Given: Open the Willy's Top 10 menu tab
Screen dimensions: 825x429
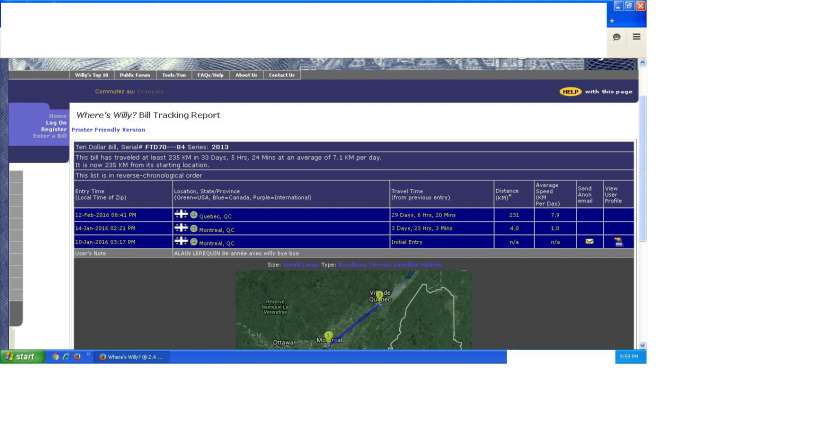Looking at the screenshot, I should point(92,75).
